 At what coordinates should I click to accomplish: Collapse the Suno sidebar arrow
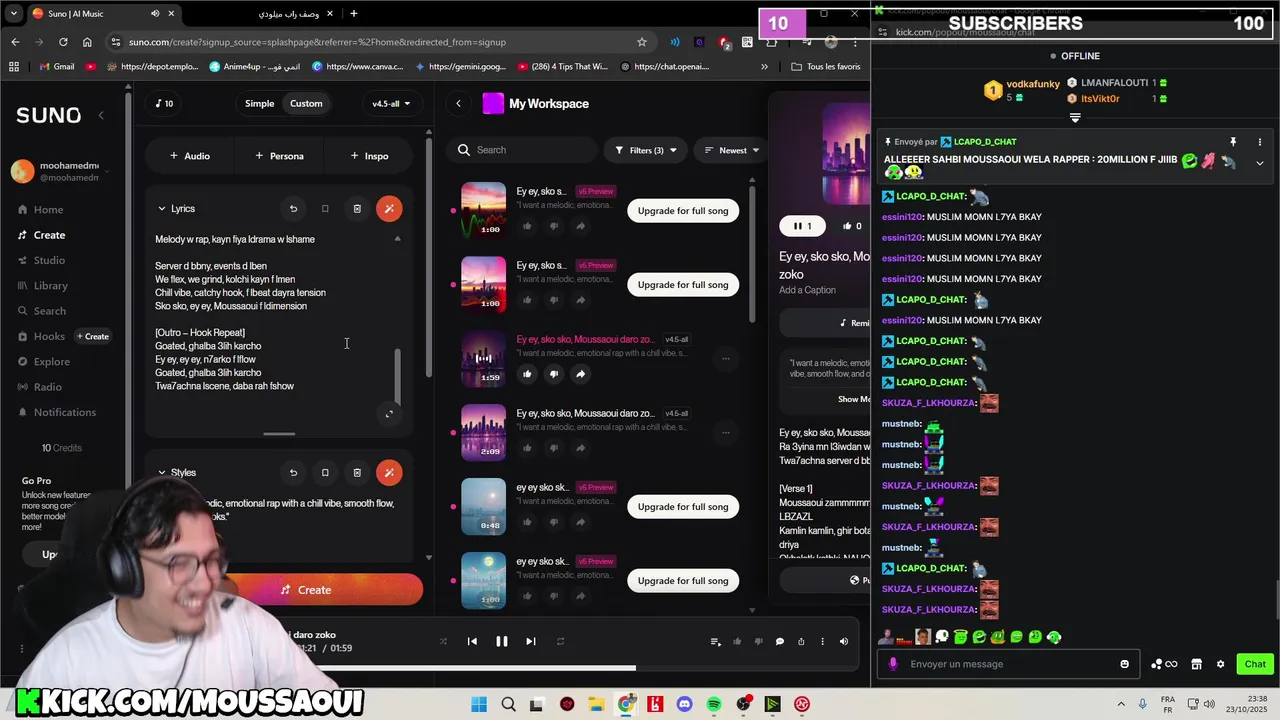tap(101, 116)
